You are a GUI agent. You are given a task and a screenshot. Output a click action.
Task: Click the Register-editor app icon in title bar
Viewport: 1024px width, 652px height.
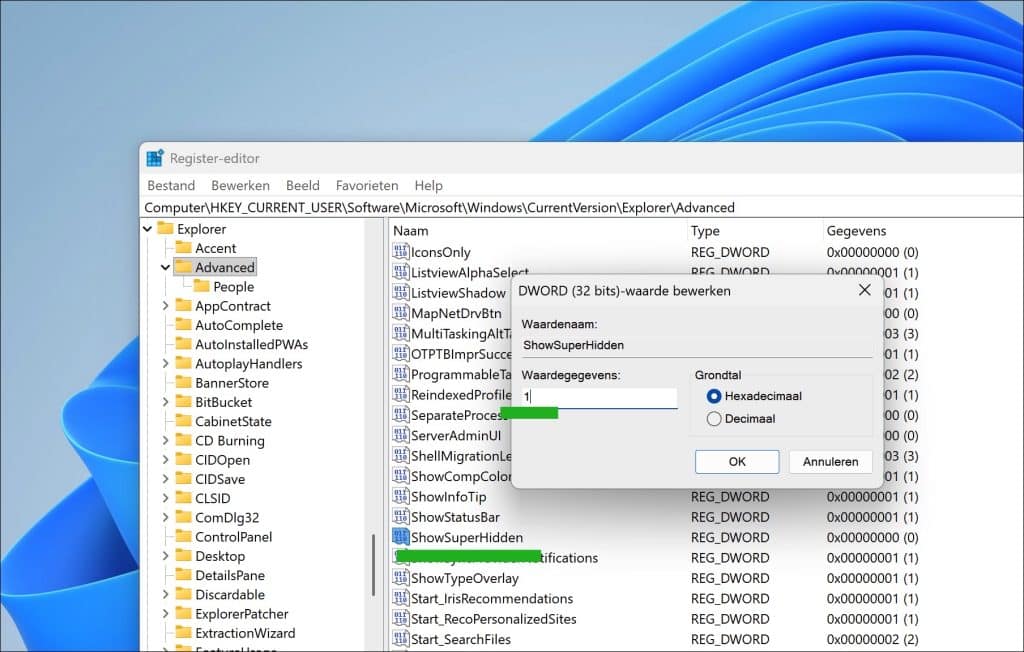(x=155, y=157)
